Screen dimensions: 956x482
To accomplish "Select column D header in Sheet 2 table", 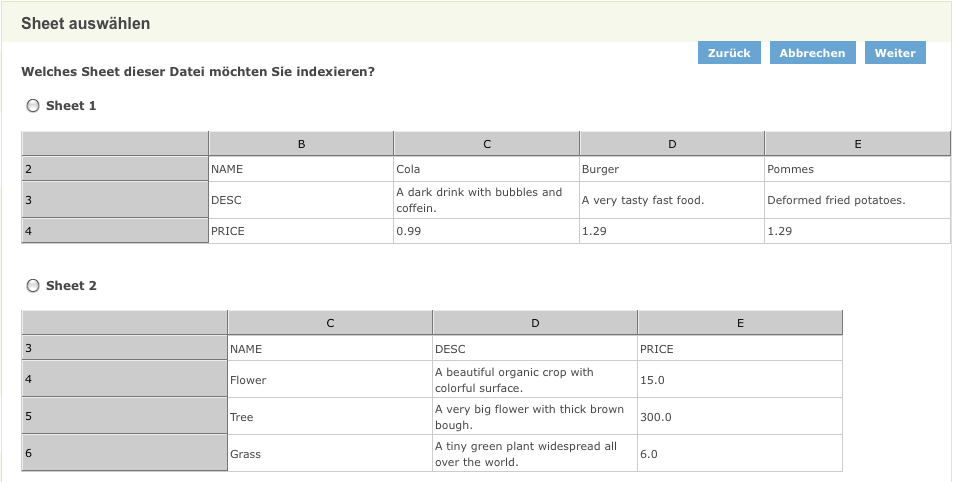I will 535,323.
